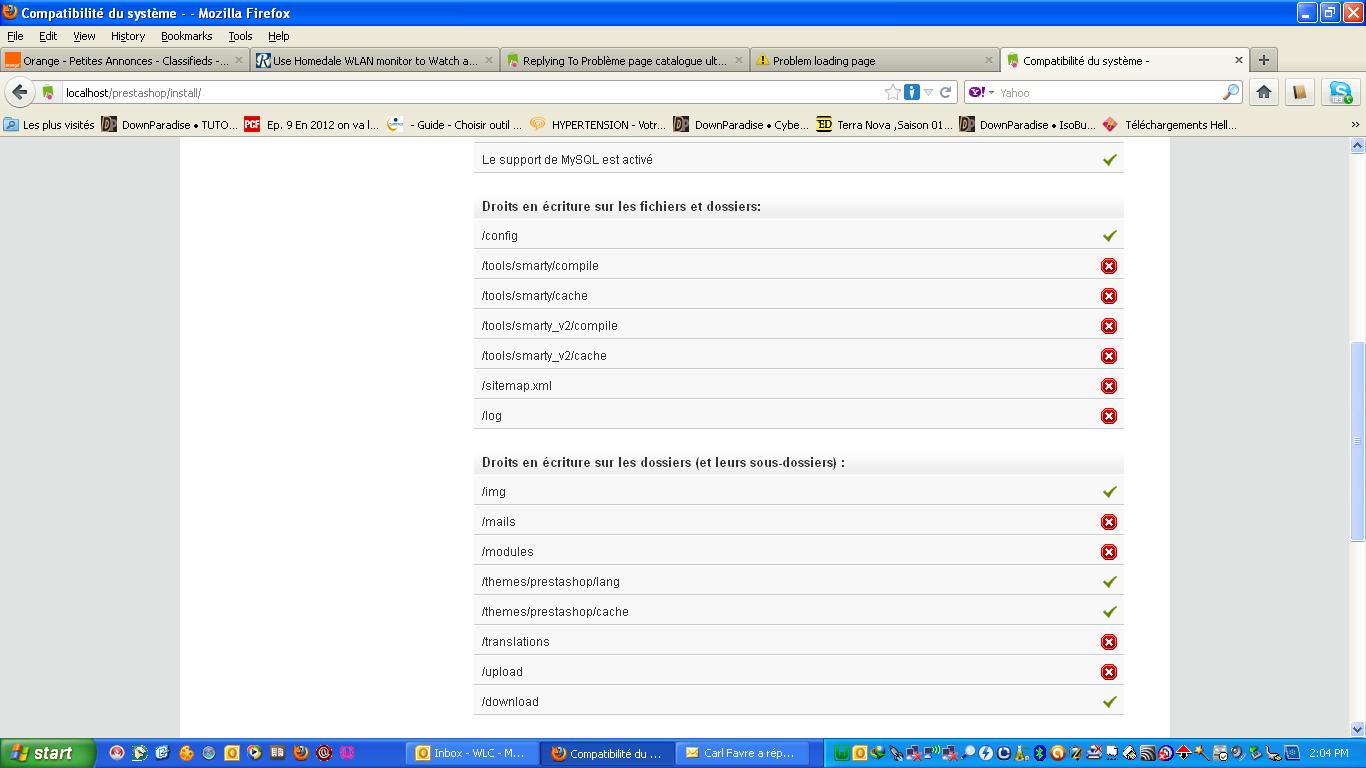Click the red error icon beside /mails
The width and height of the screenshot is (1366, 768).
[1109, 522]
